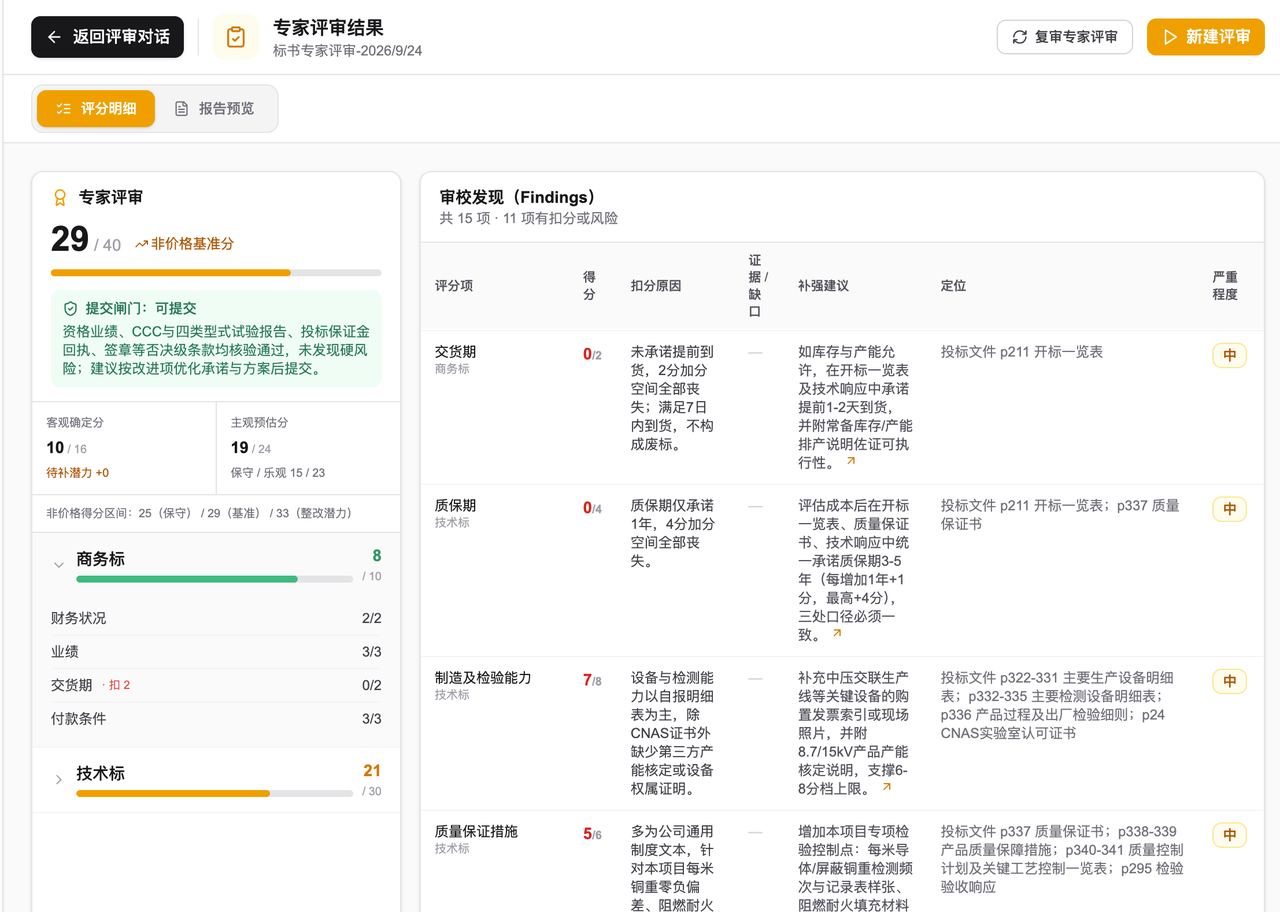Click the 严重程度 column header
This screenshot has width=1280, height=912.
pos(1225,286)
